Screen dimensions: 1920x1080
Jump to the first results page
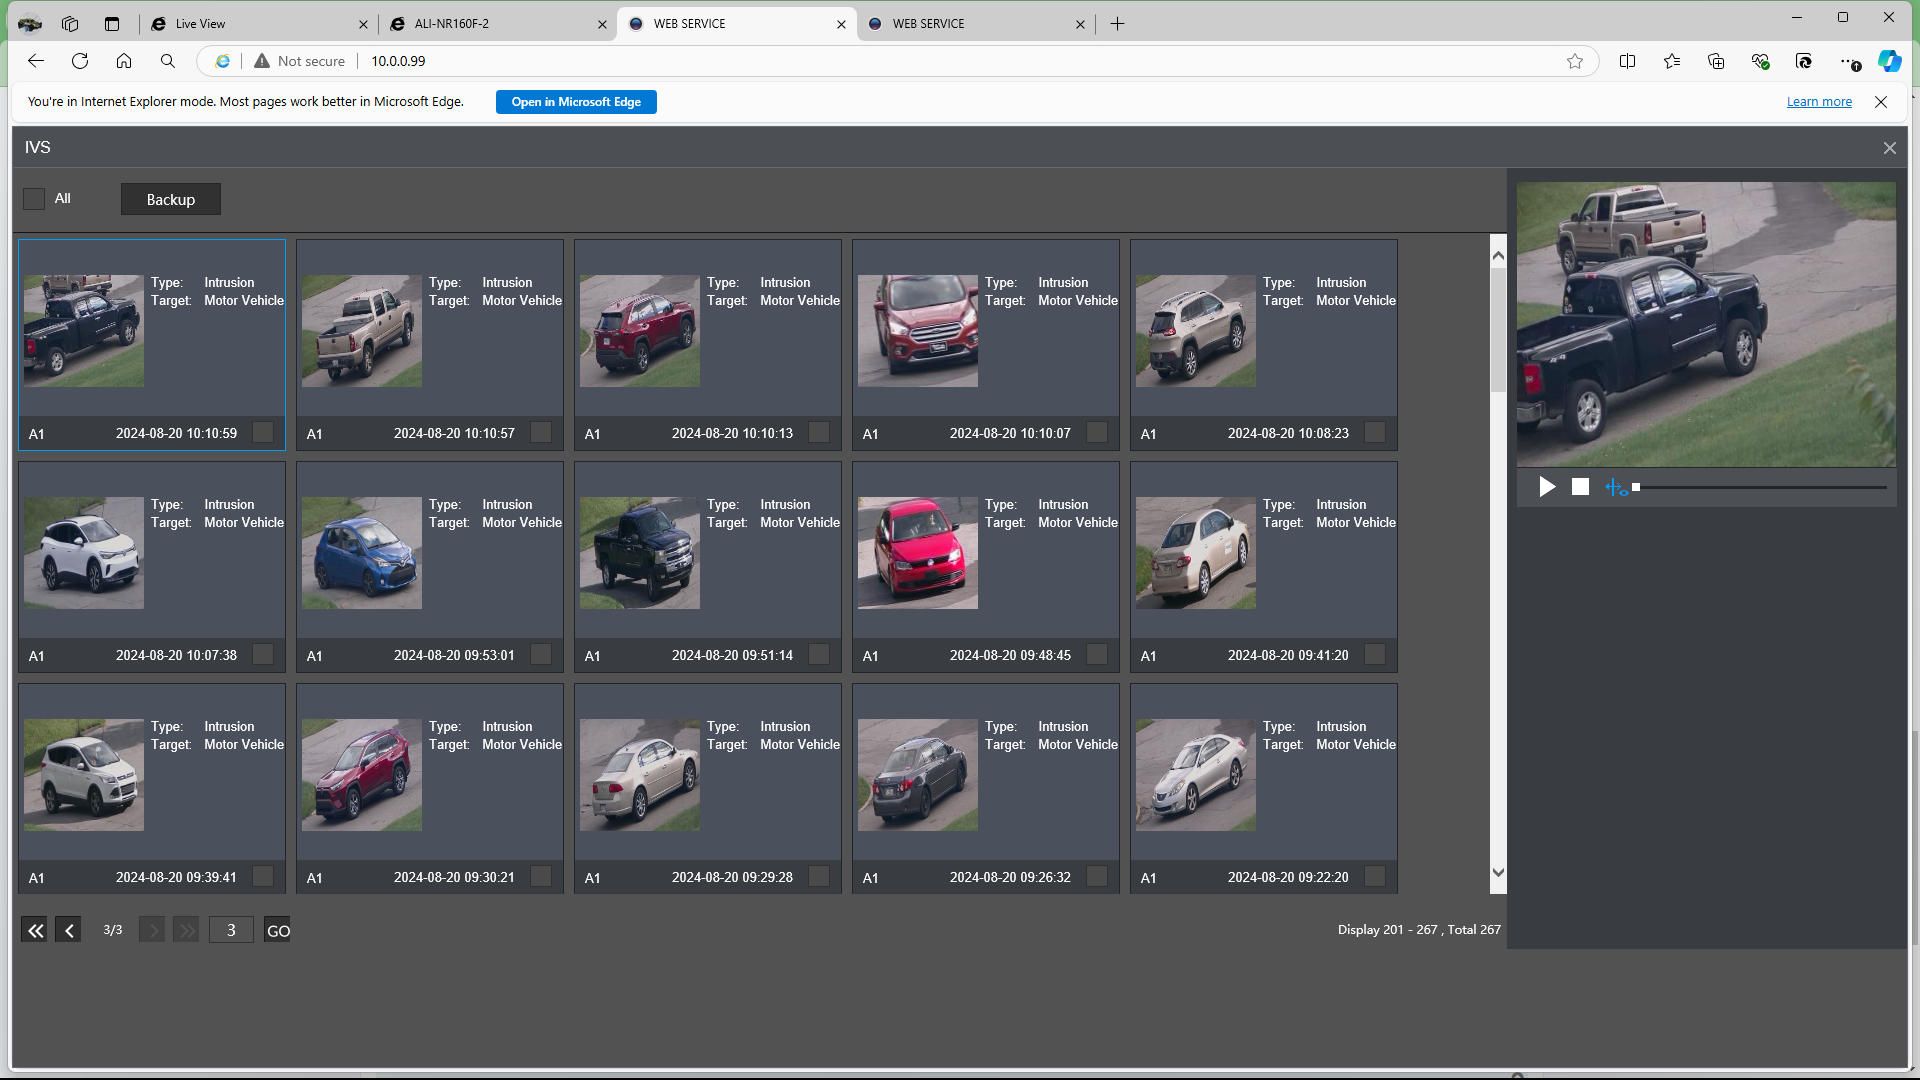[35, 930]
